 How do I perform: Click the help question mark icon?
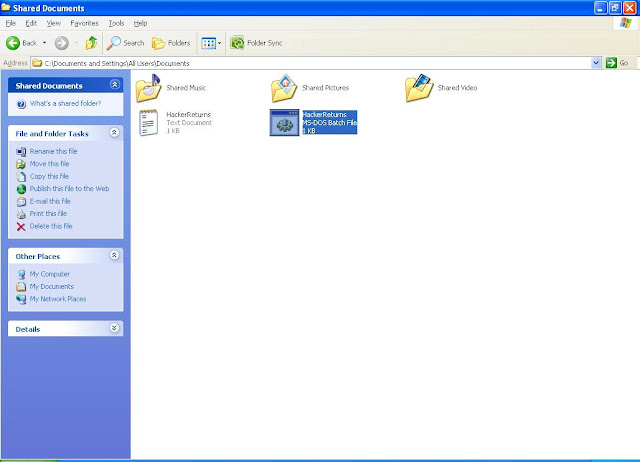(21, 104)
